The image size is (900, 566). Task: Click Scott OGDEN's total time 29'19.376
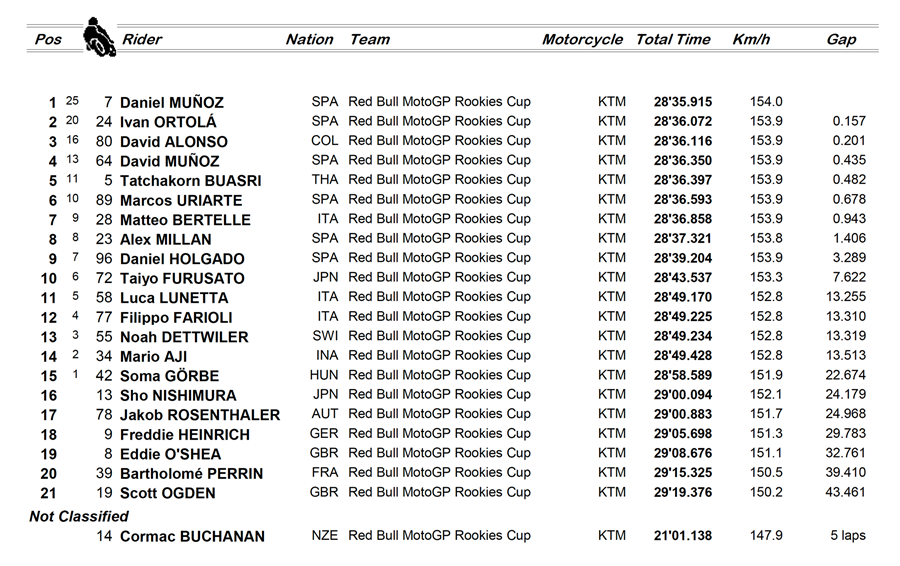click(683, 493)
